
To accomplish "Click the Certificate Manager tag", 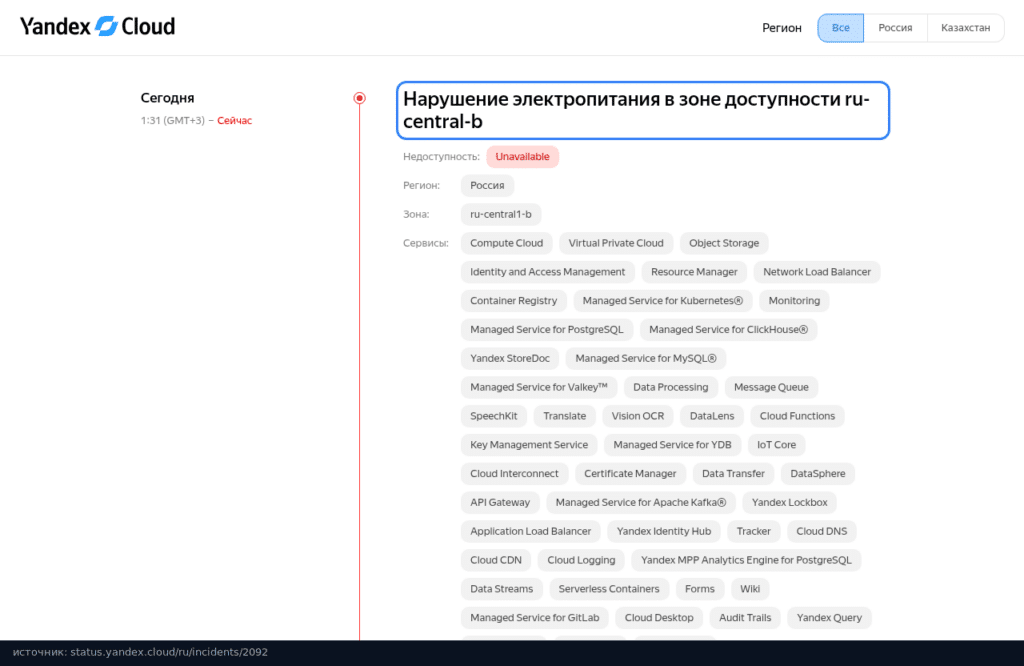I will click(x=630, y=473).
